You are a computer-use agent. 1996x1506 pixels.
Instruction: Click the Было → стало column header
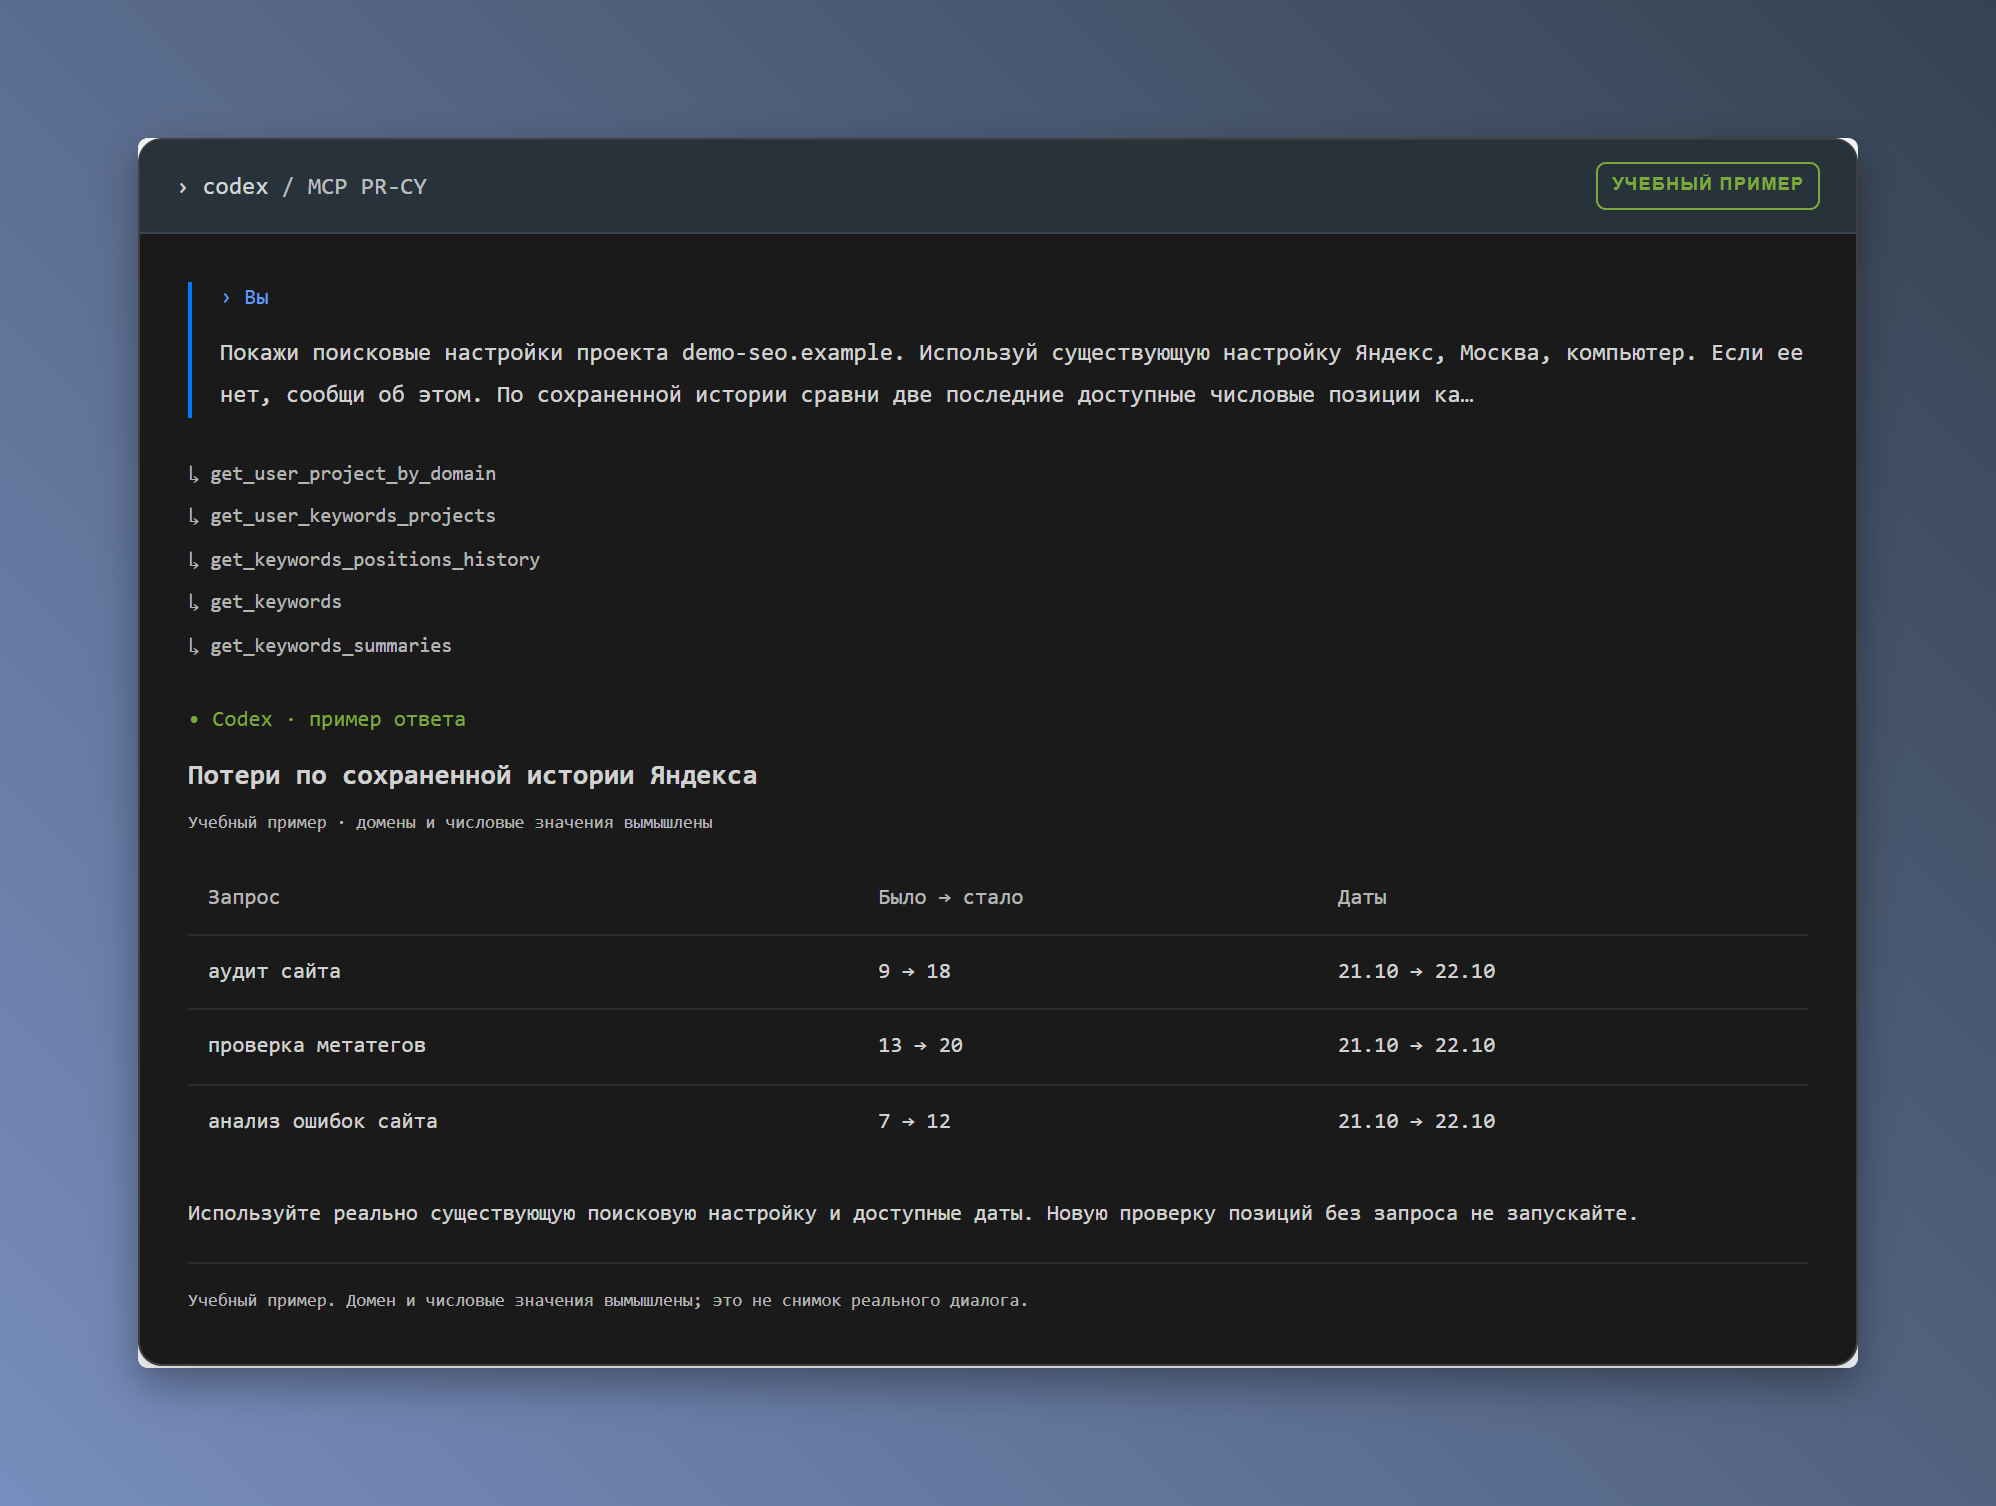[951, 898]
